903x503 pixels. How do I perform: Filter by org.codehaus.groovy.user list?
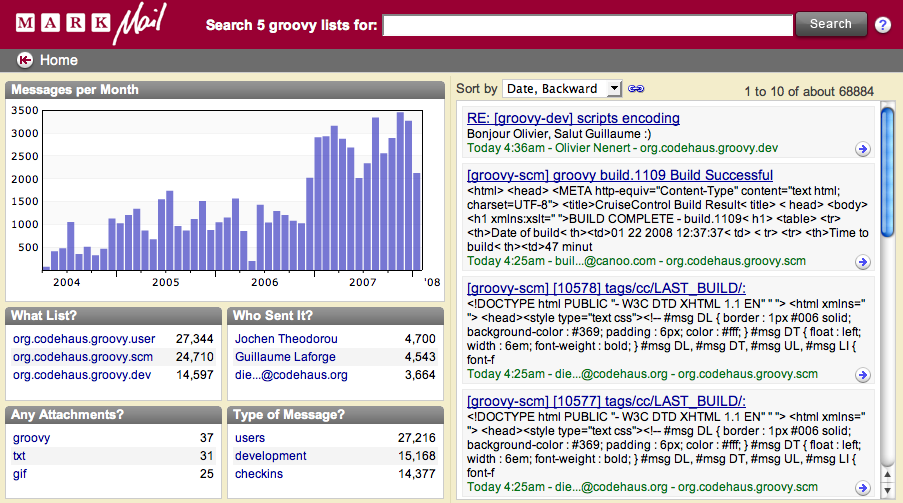click(x=84, y=339)
